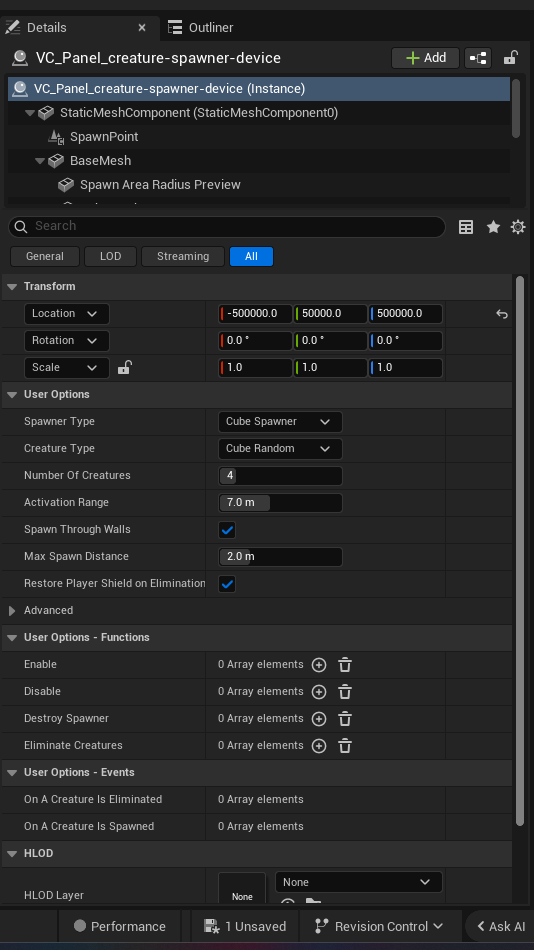Expand the Advanced section

point(12,611)
